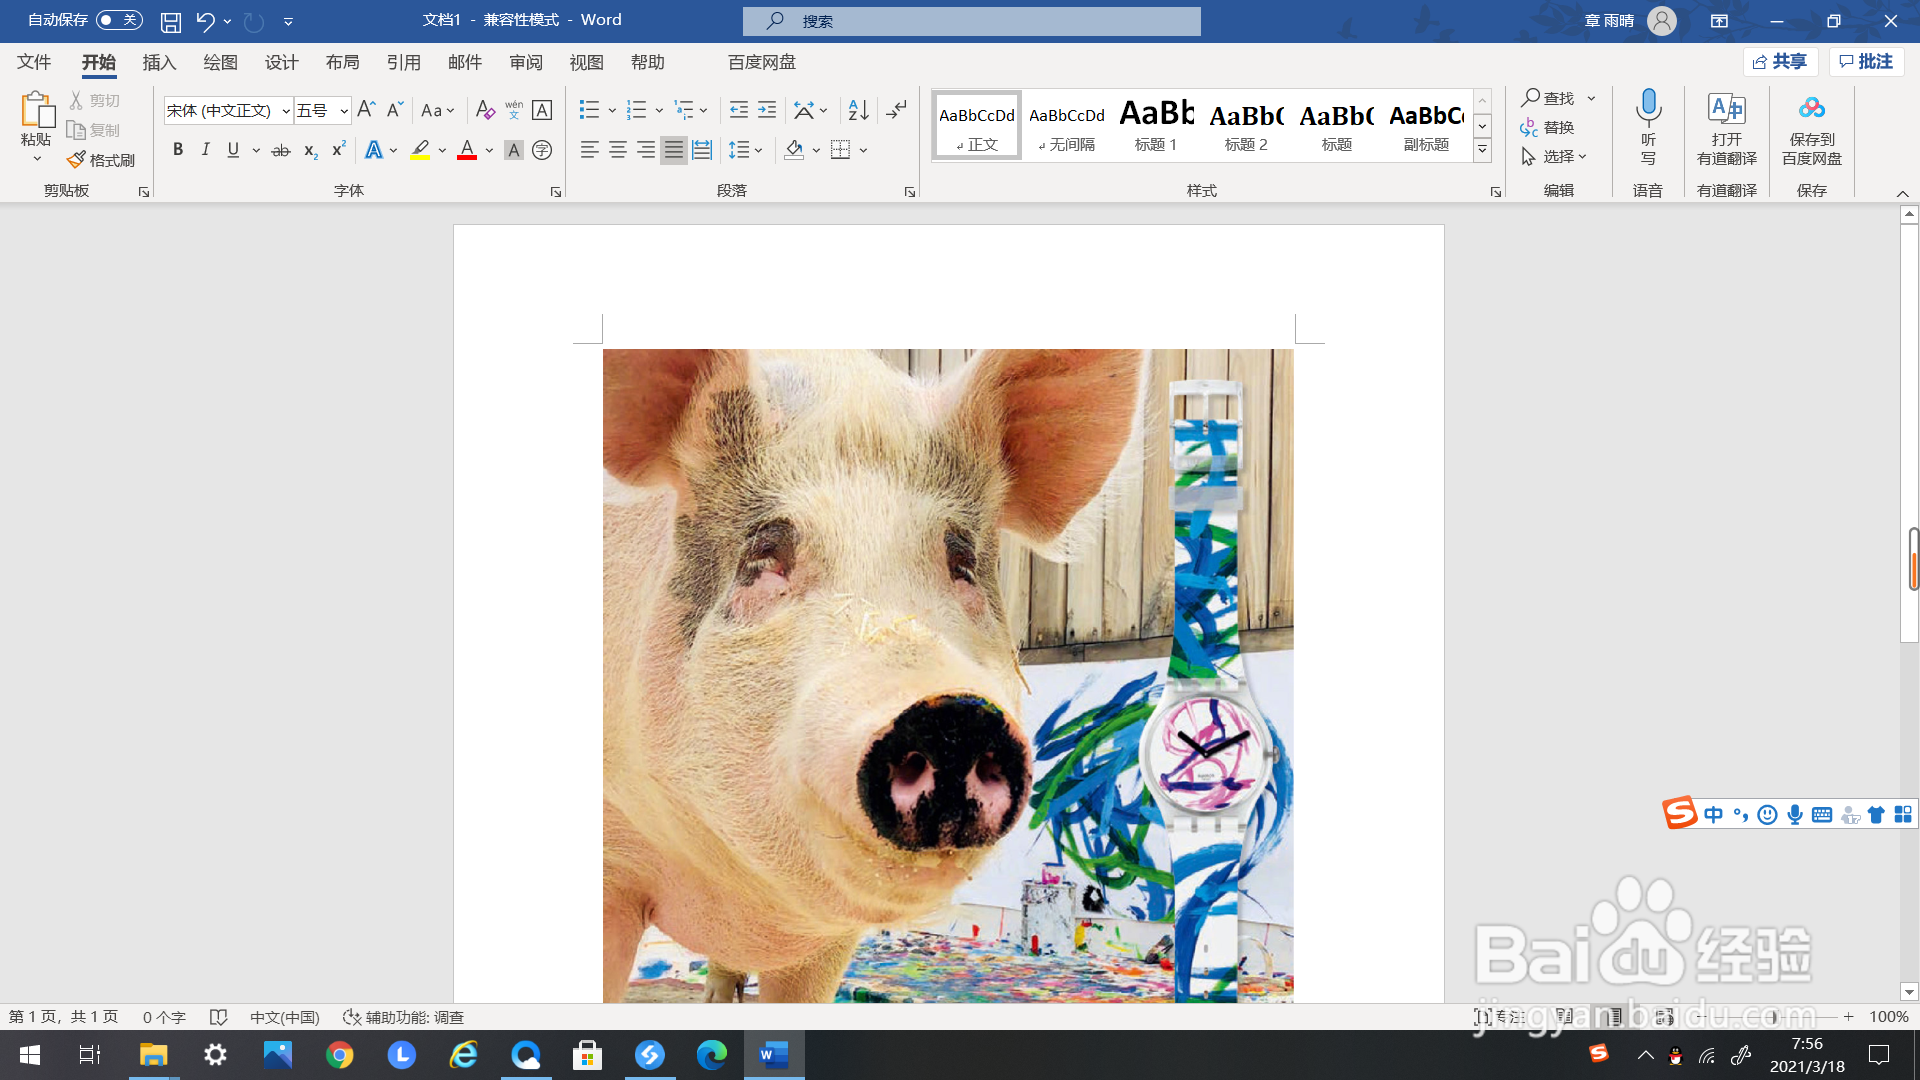Image resolution: width=1920 pixels, height=1080 pixels.
Task: Click the sort A-Z icon
Action: click(x=858, y=110)
